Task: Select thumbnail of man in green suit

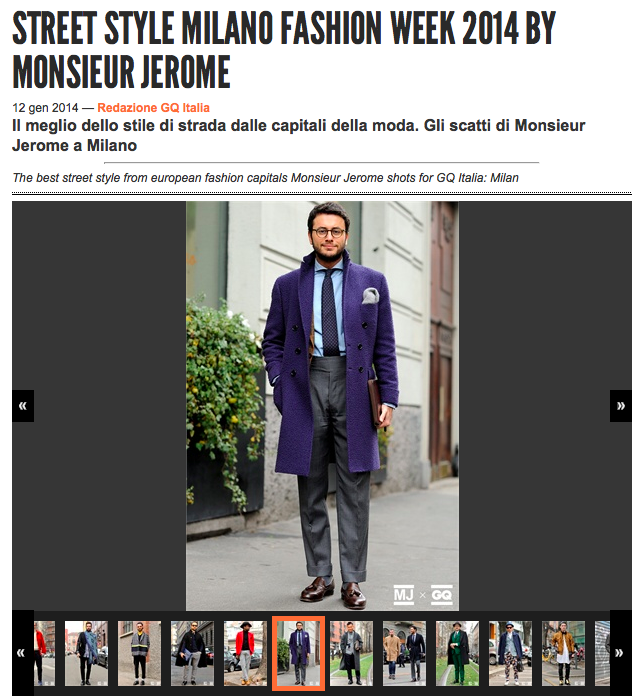Action: tap(457, 653)
